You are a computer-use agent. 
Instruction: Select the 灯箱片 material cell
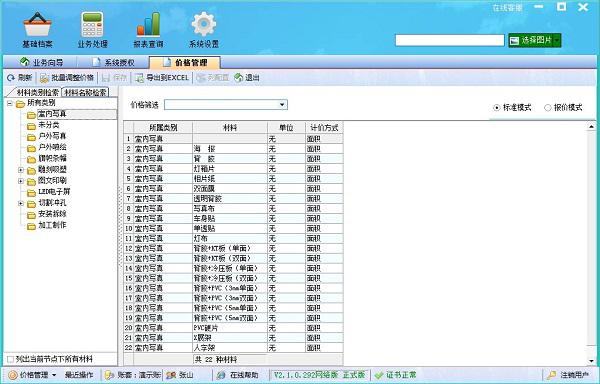pyautogui.click(x=230, y=169)
